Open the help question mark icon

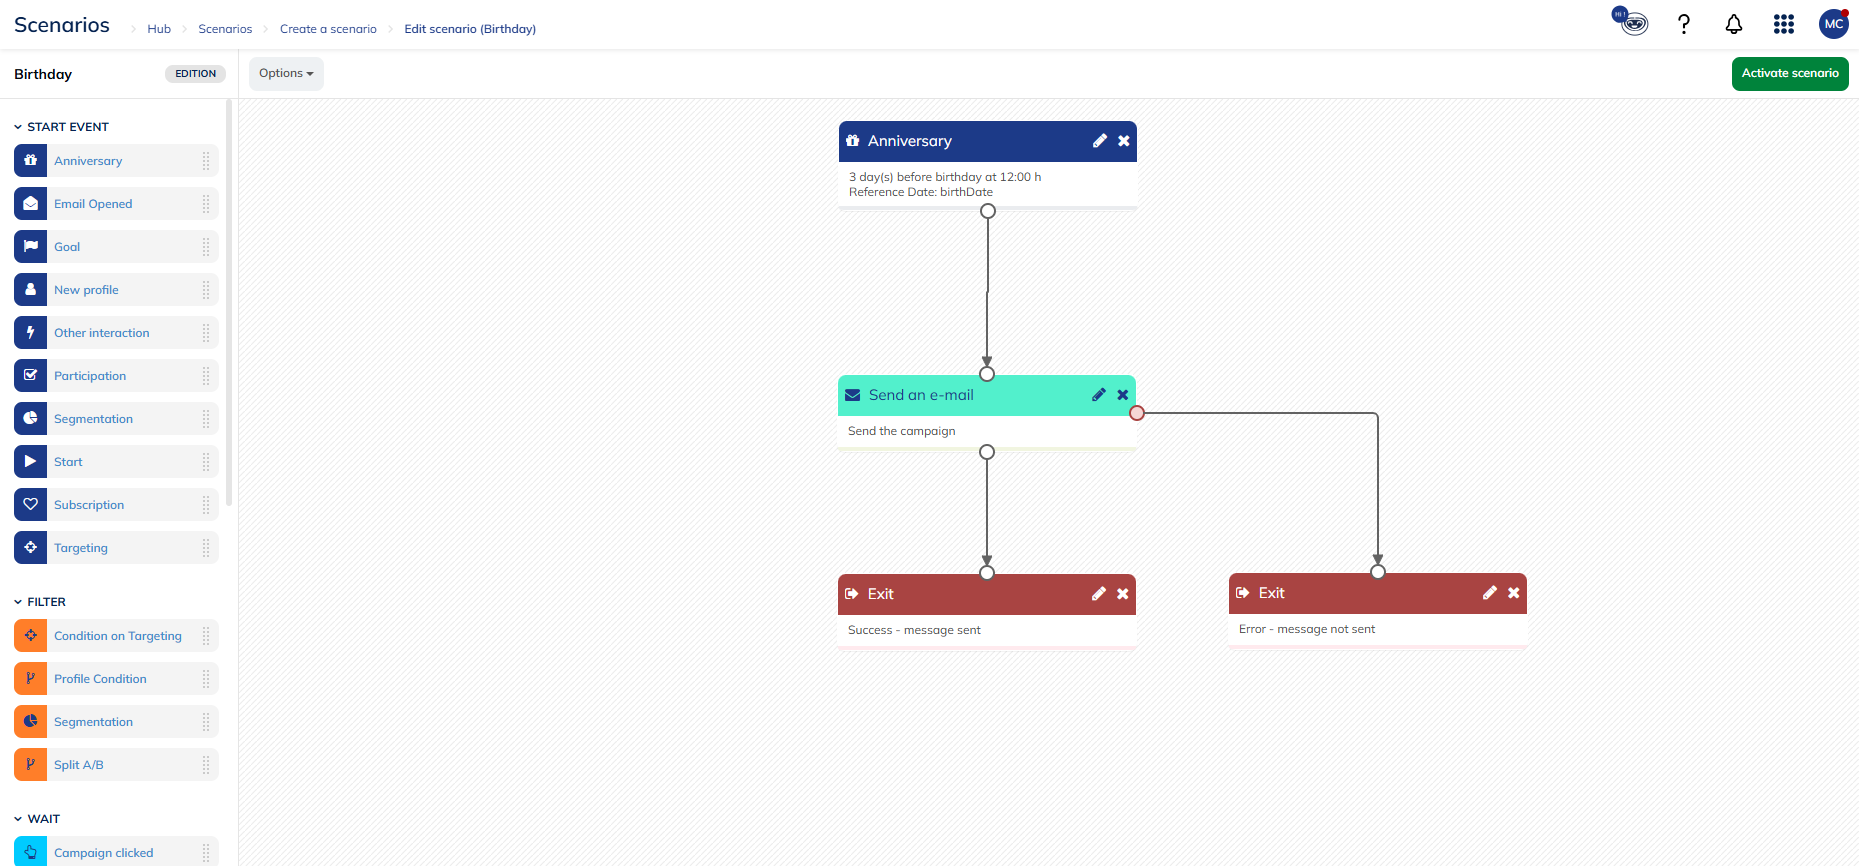click(x=1684, y=25)
